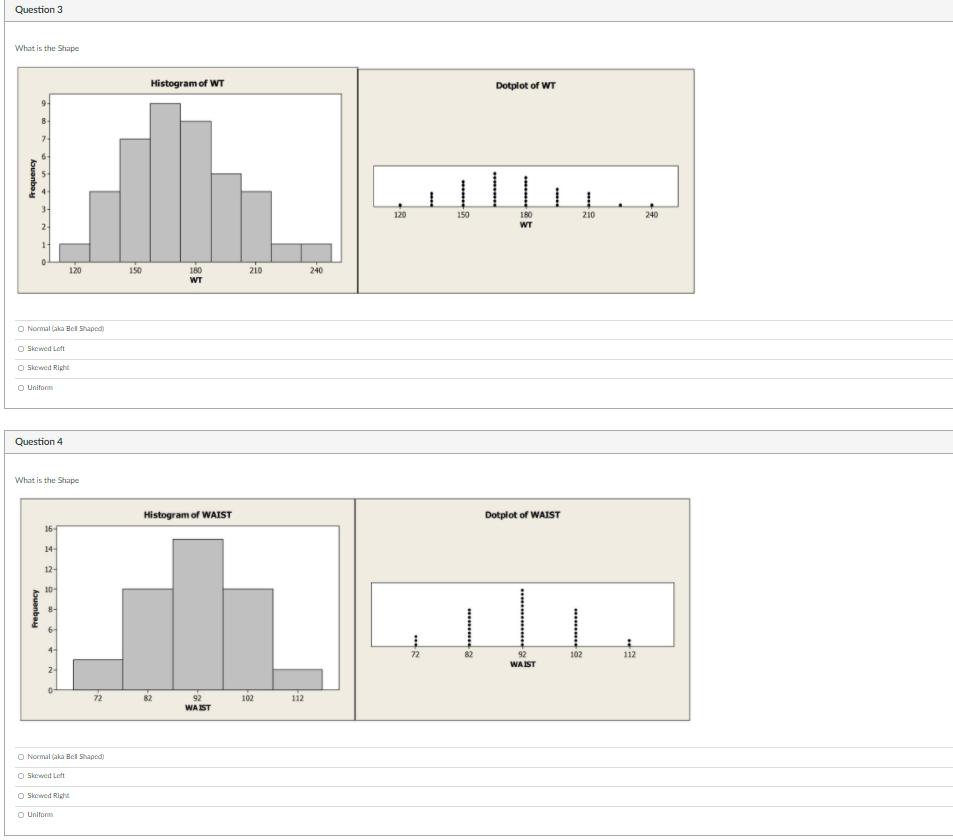
Task: Click the Dotplot of WT image
Action: click(525, 180)
